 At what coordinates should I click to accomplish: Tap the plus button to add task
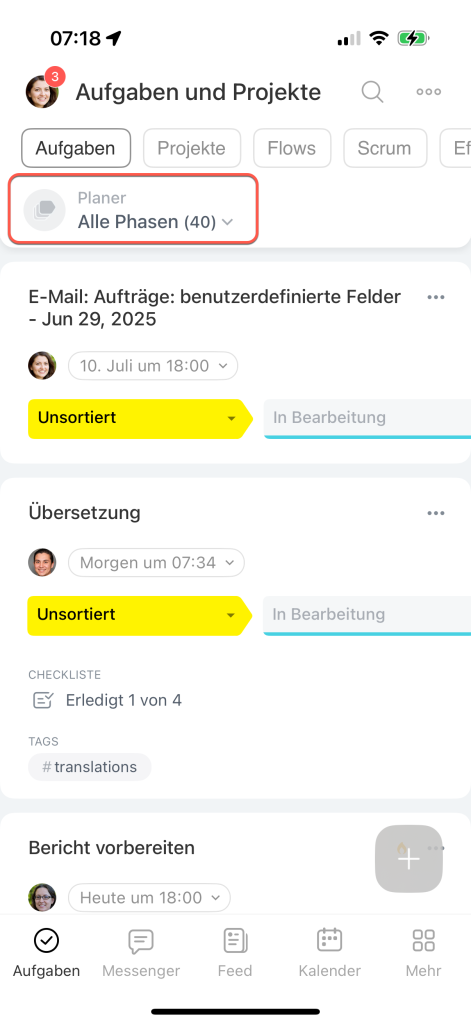(409, 859)
